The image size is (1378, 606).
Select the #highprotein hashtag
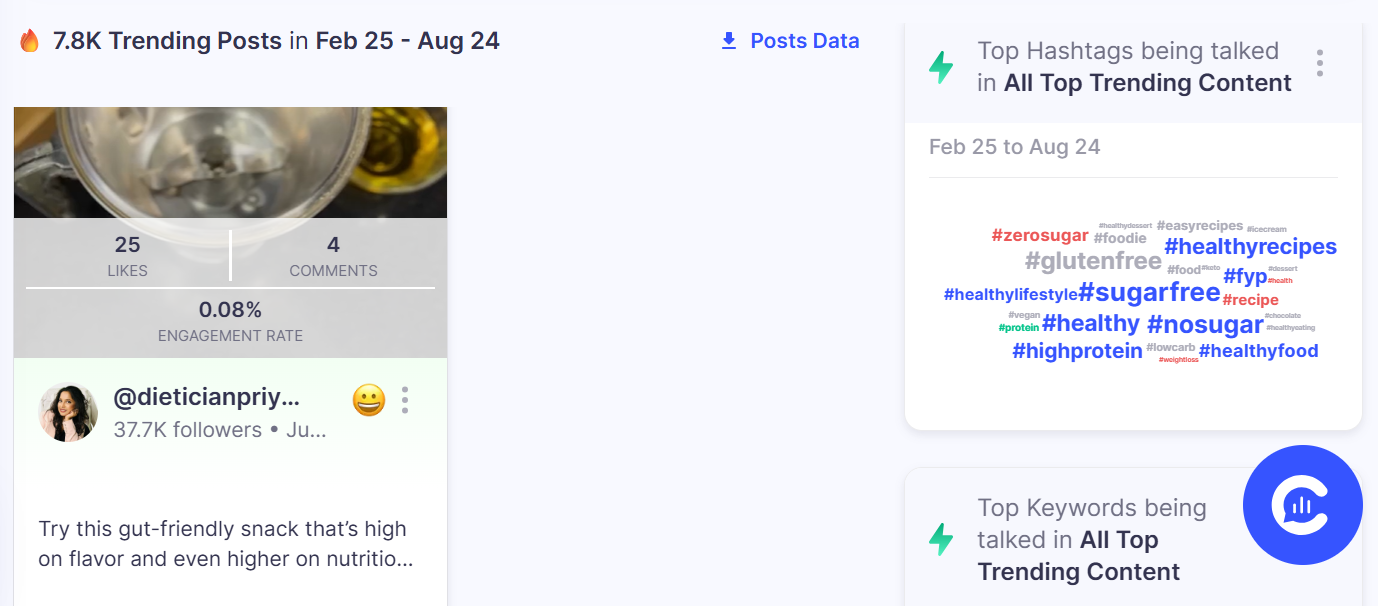(1077, 351)
